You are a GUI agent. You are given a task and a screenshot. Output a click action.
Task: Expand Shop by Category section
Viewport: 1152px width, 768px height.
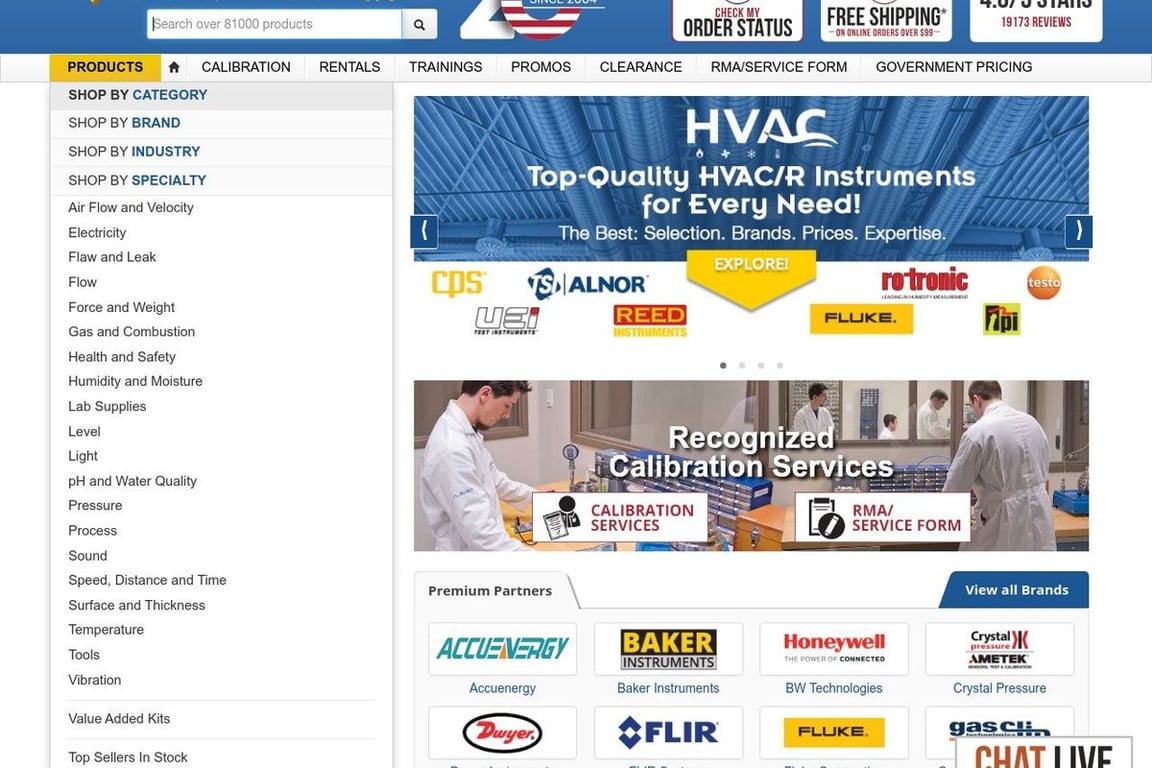click(x=221, y=96)
